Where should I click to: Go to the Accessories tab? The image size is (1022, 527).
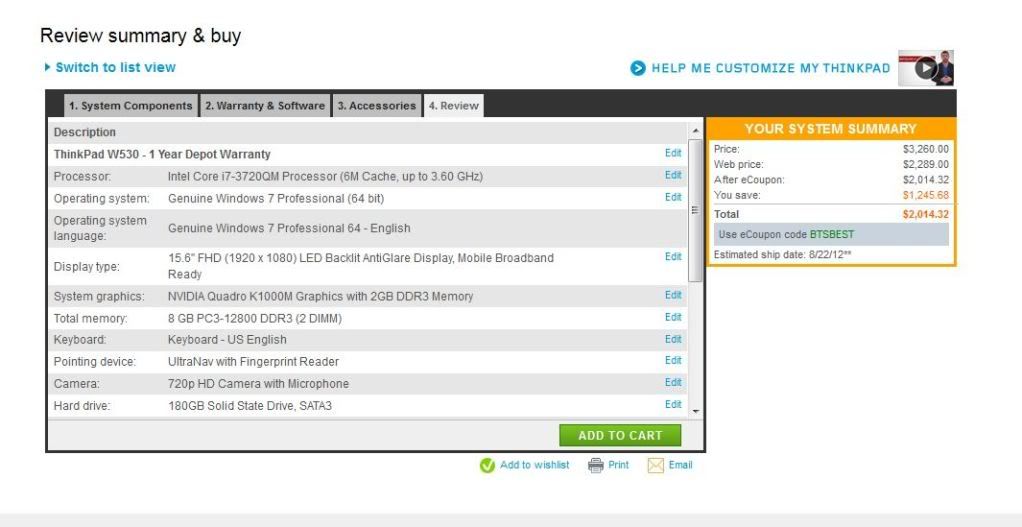(376, 106)
